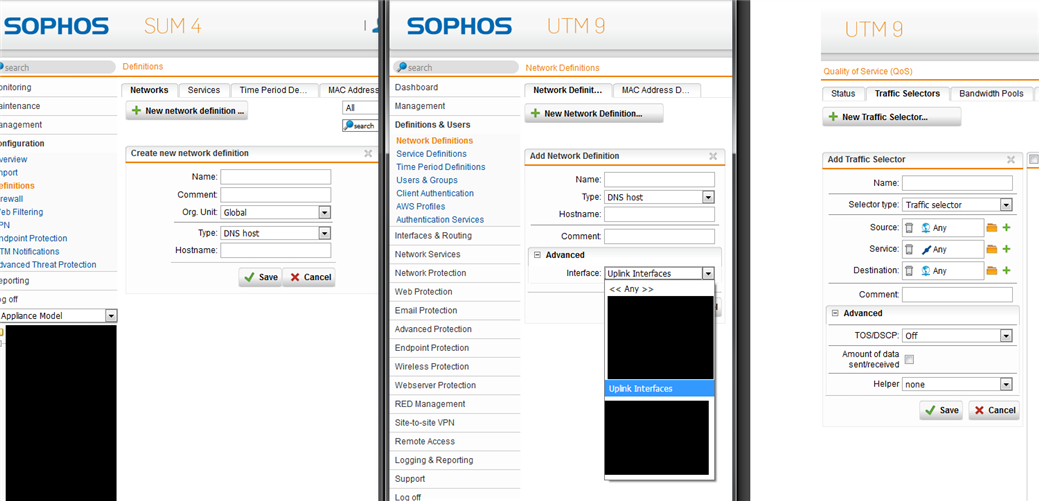
Task: Click Sophos logo in SUM 4 window
Action: [x=55, y=26]
